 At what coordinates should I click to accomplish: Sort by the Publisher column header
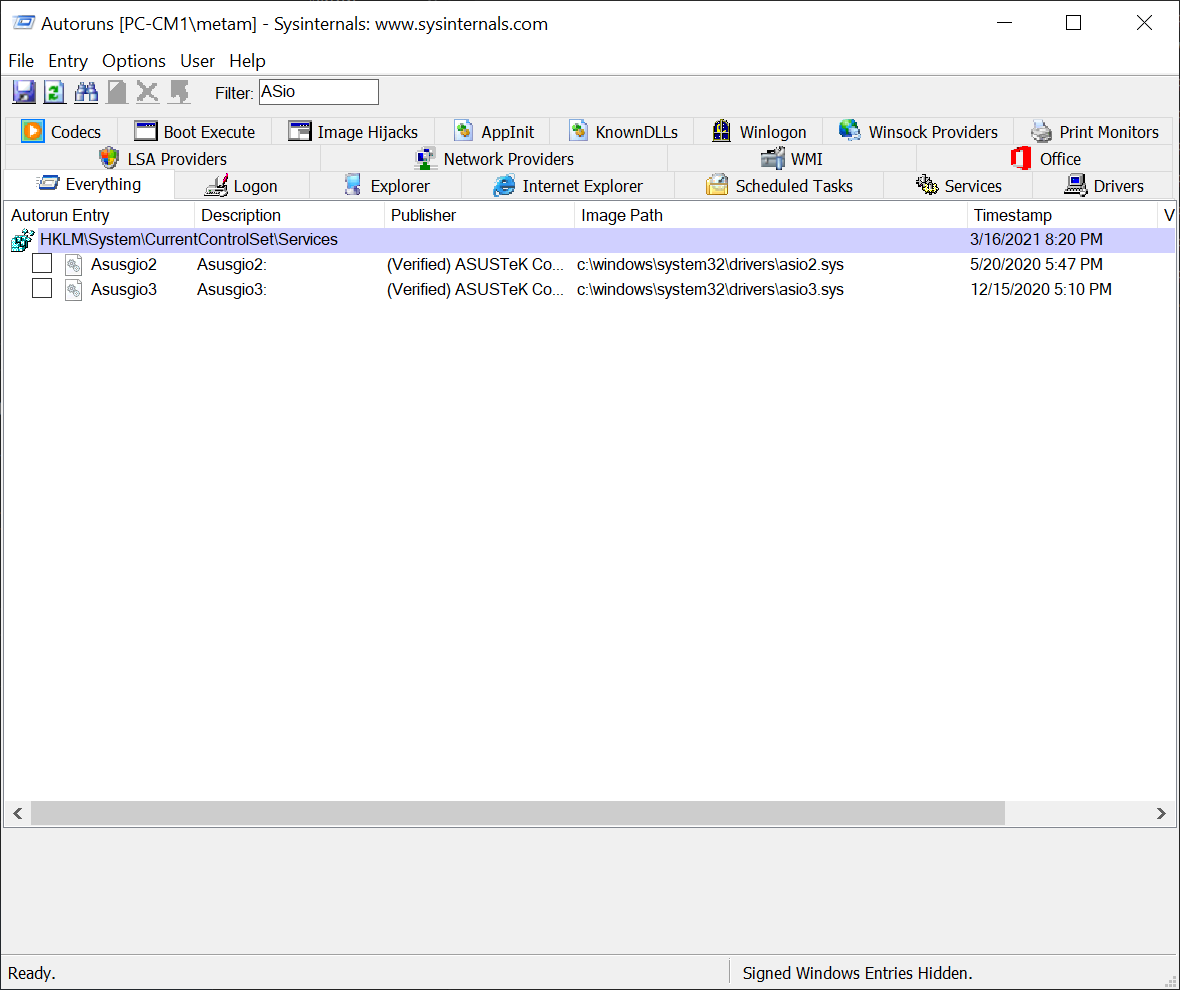pos(480,215)
